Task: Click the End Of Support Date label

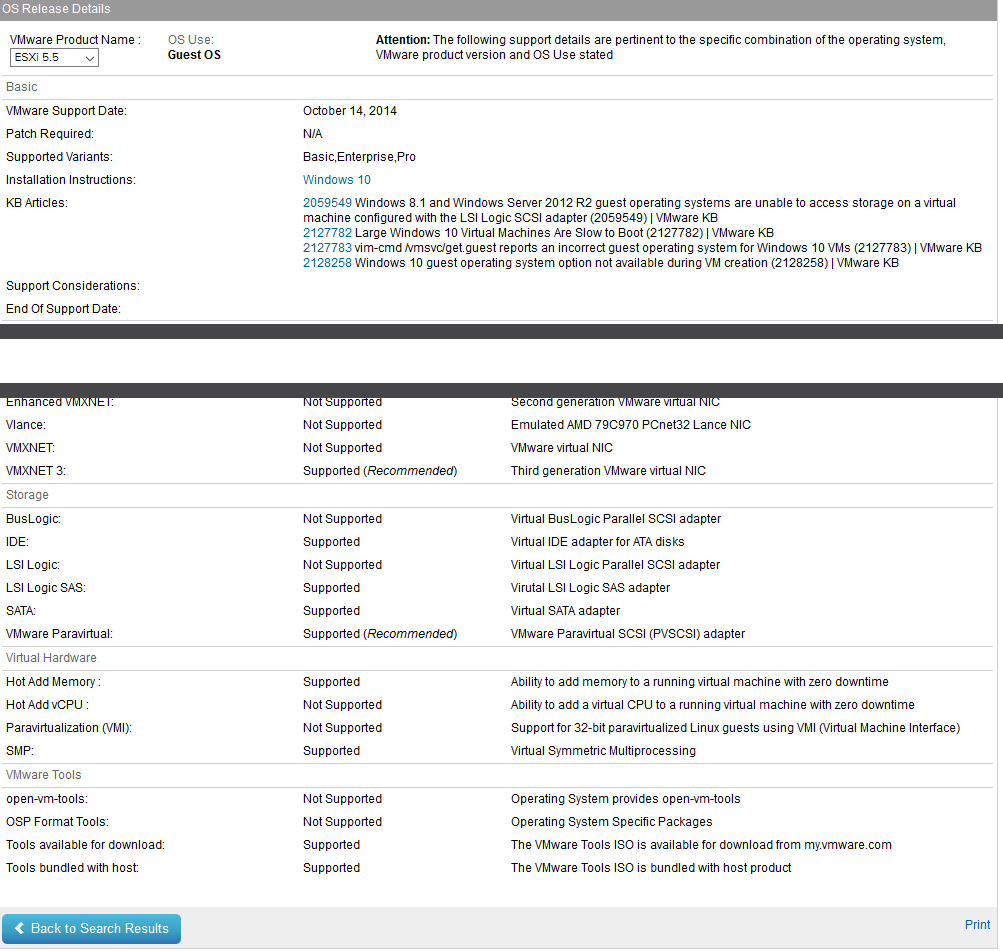Action: [x=63, y=309]
